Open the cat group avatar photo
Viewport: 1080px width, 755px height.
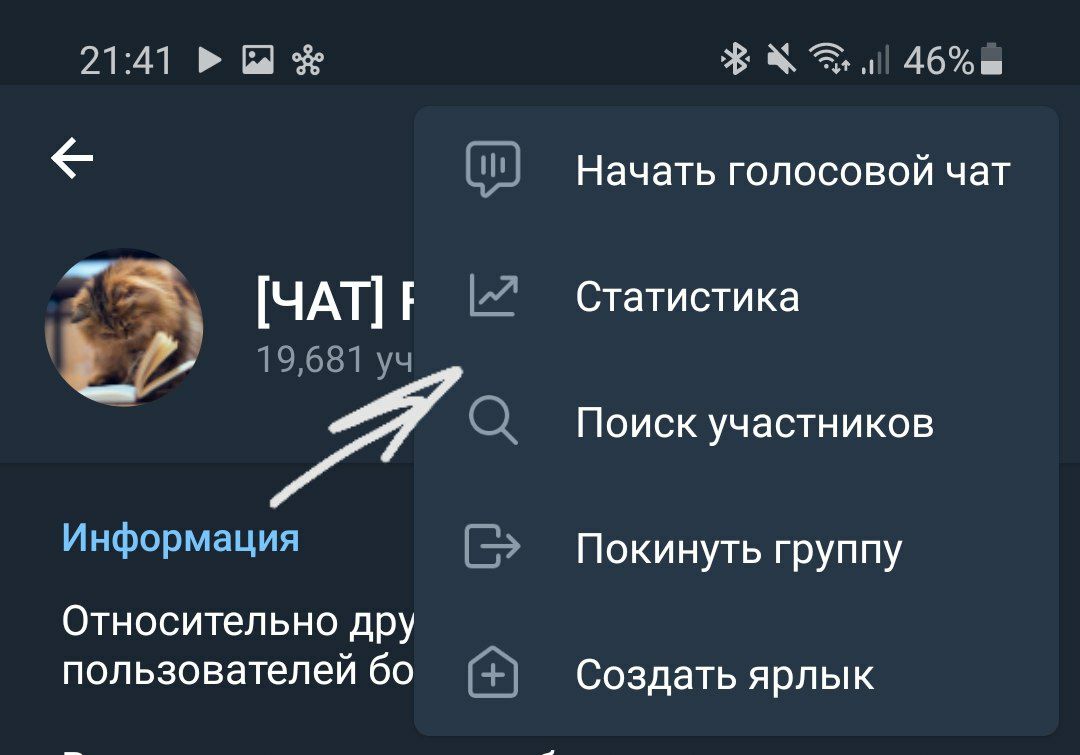(x=124, y=327)
